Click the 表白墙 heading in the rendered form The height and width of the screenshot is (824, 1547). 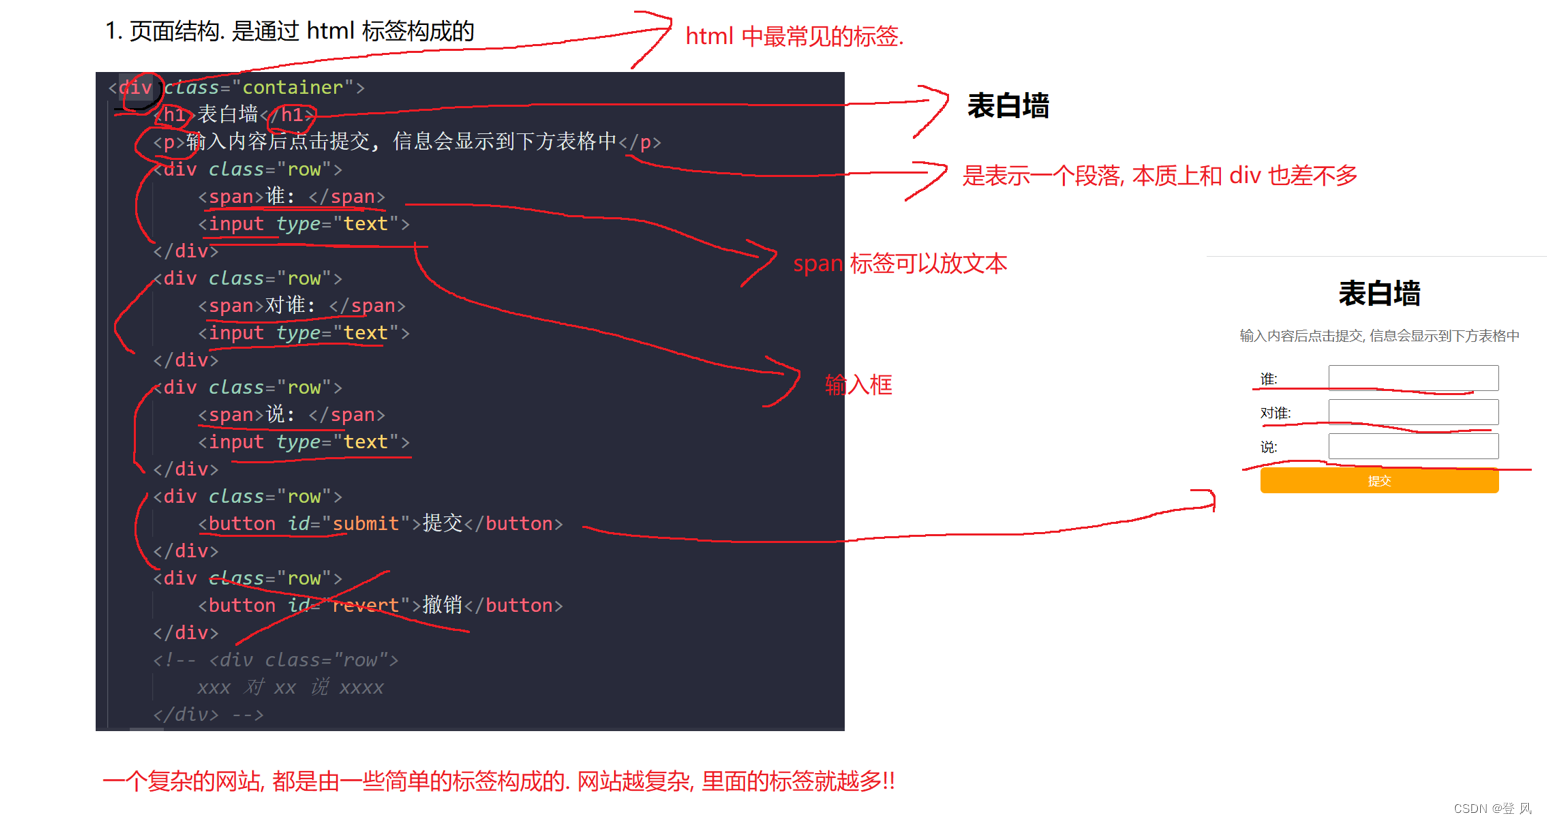point(1379,294)
